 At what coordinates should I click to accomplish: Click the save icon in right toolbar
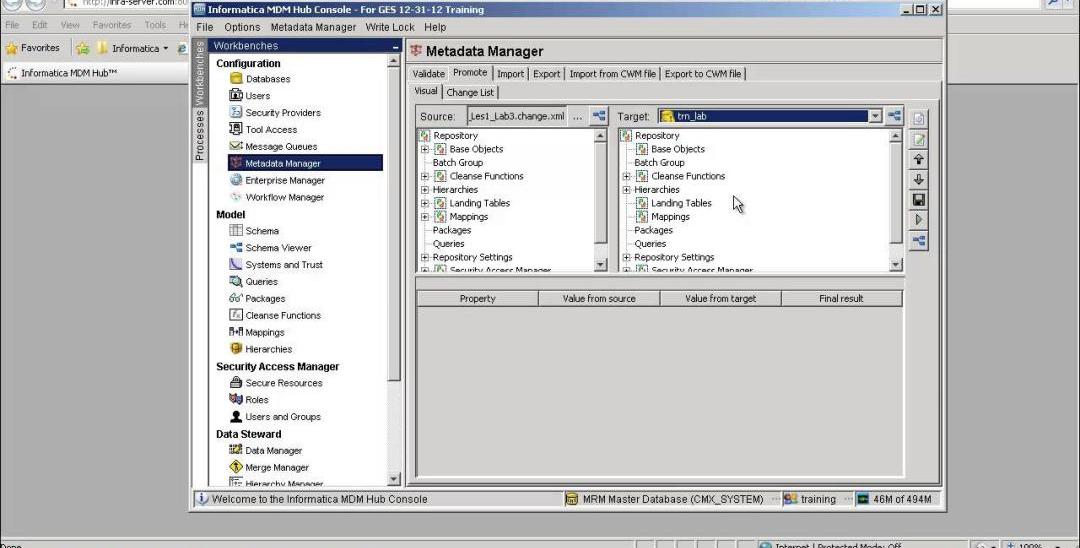(x=918, y=200)
